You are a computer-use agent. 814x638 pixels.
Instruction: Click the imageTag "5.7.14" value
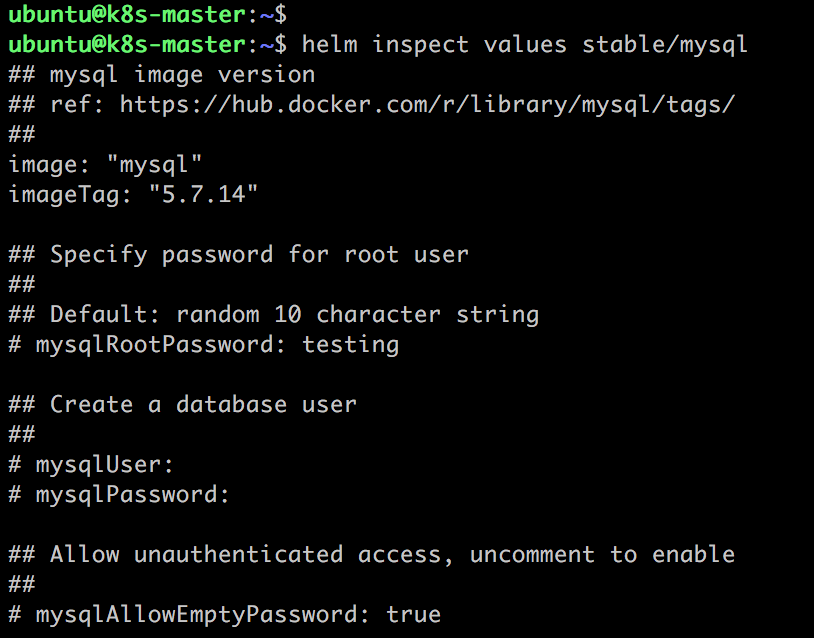[203, 195]
